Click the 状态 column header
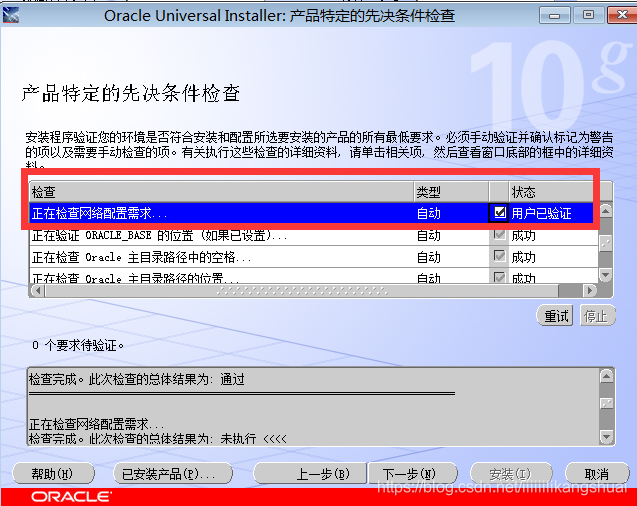This screenshot has height=506, width=637. coord(551,192)
